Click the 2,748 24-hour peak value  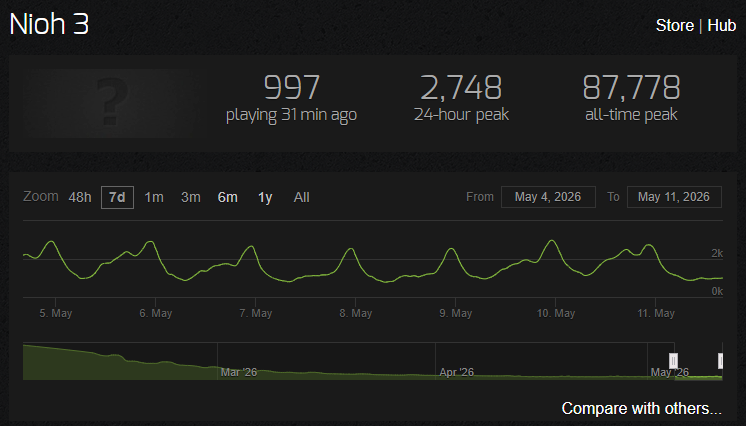tap(461, 88)
